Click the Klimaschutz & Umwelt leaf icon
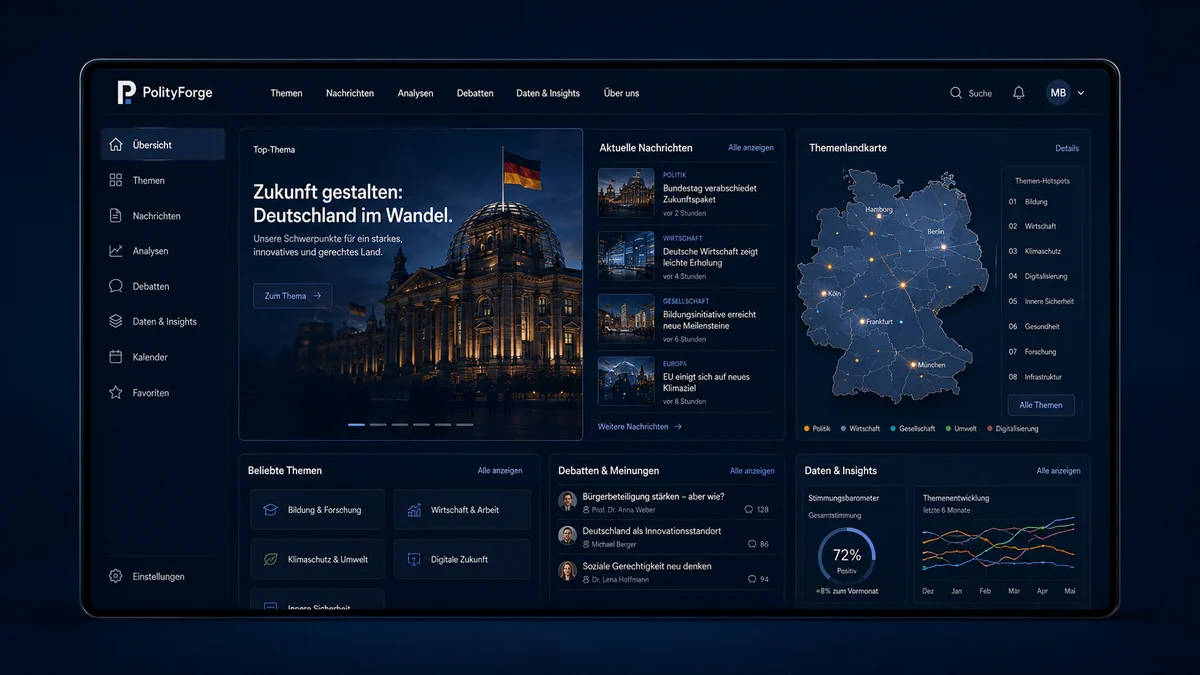 tap(271, 560)
